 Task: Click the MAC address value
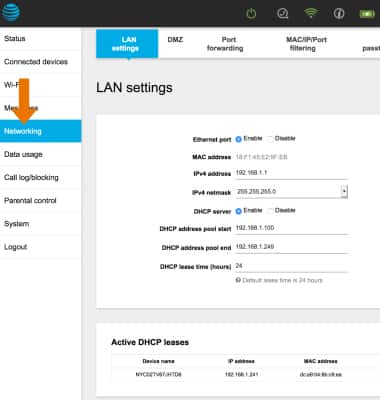[x=261, y=157]
